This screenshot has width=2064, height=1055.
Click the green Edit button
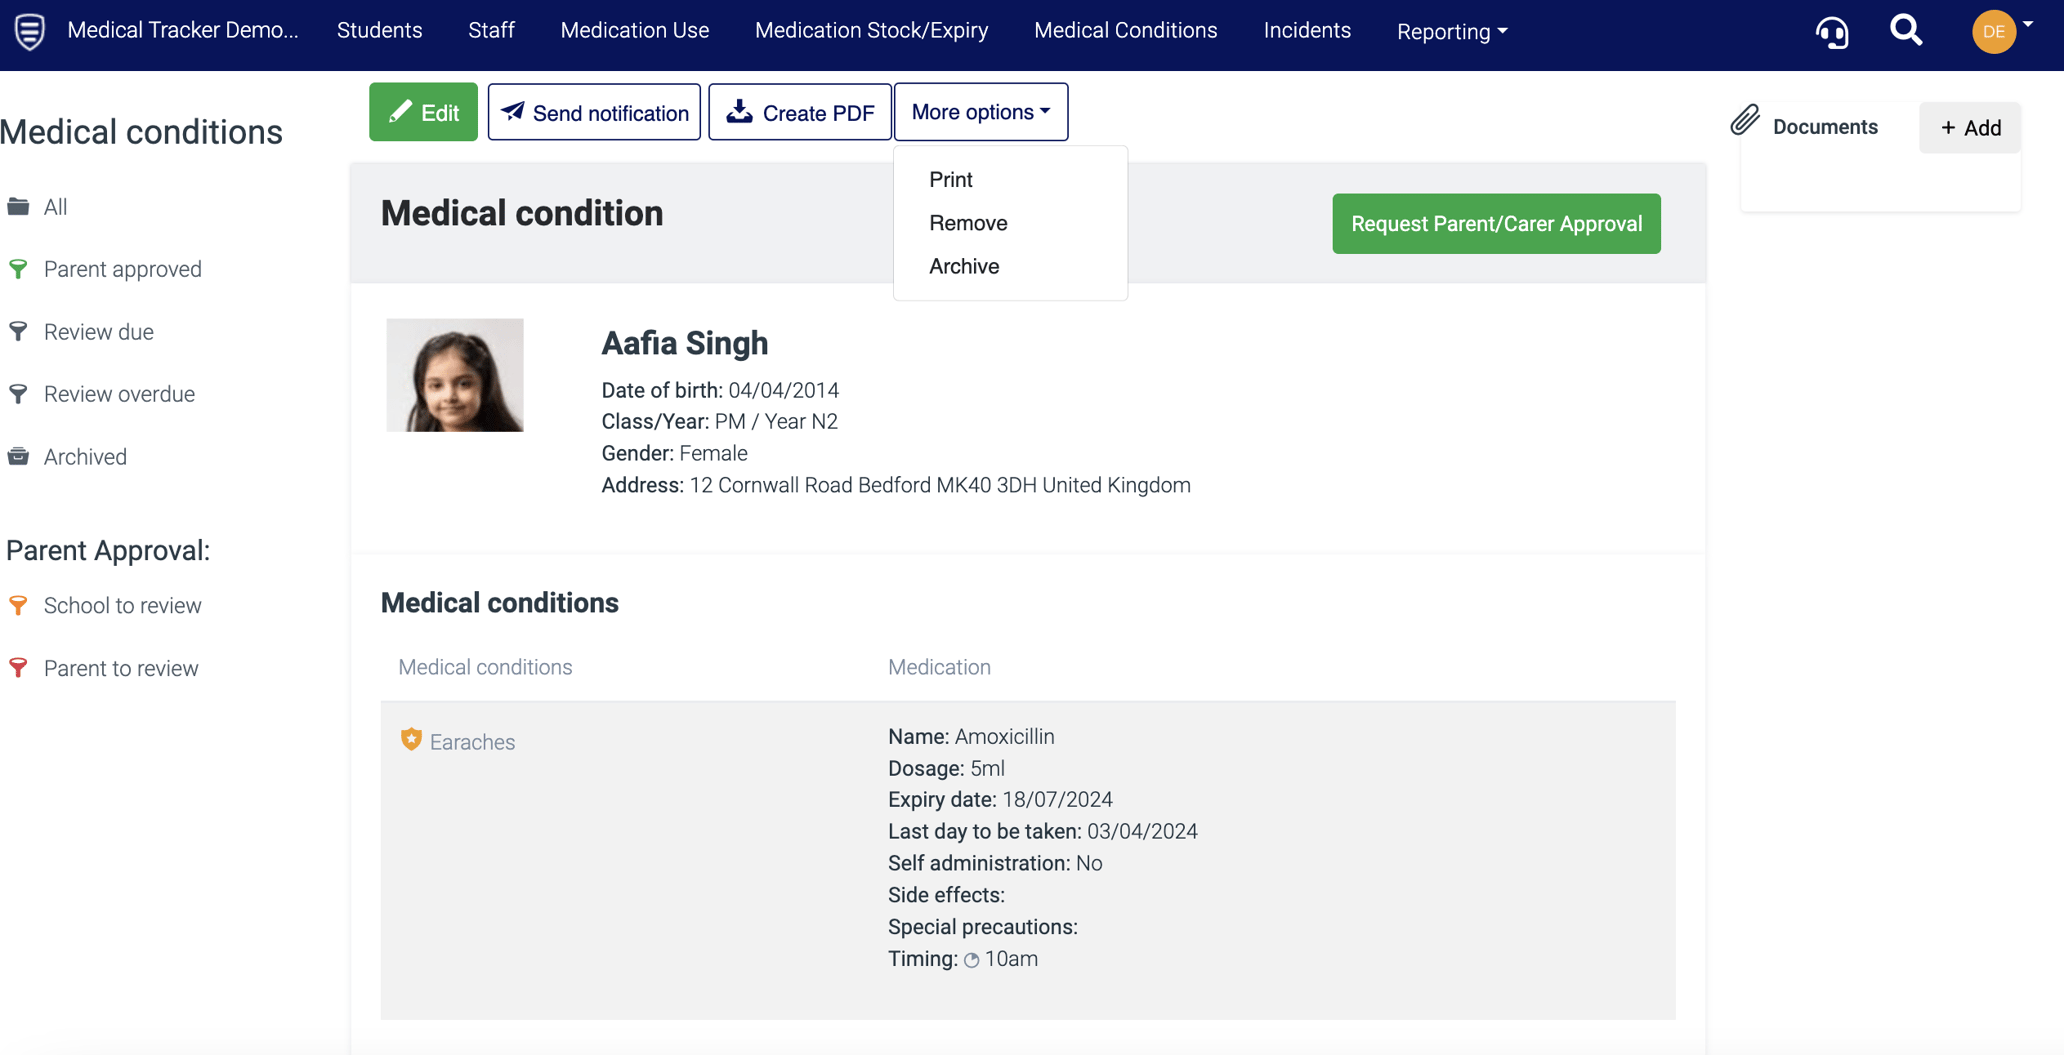tap(423, 112)
